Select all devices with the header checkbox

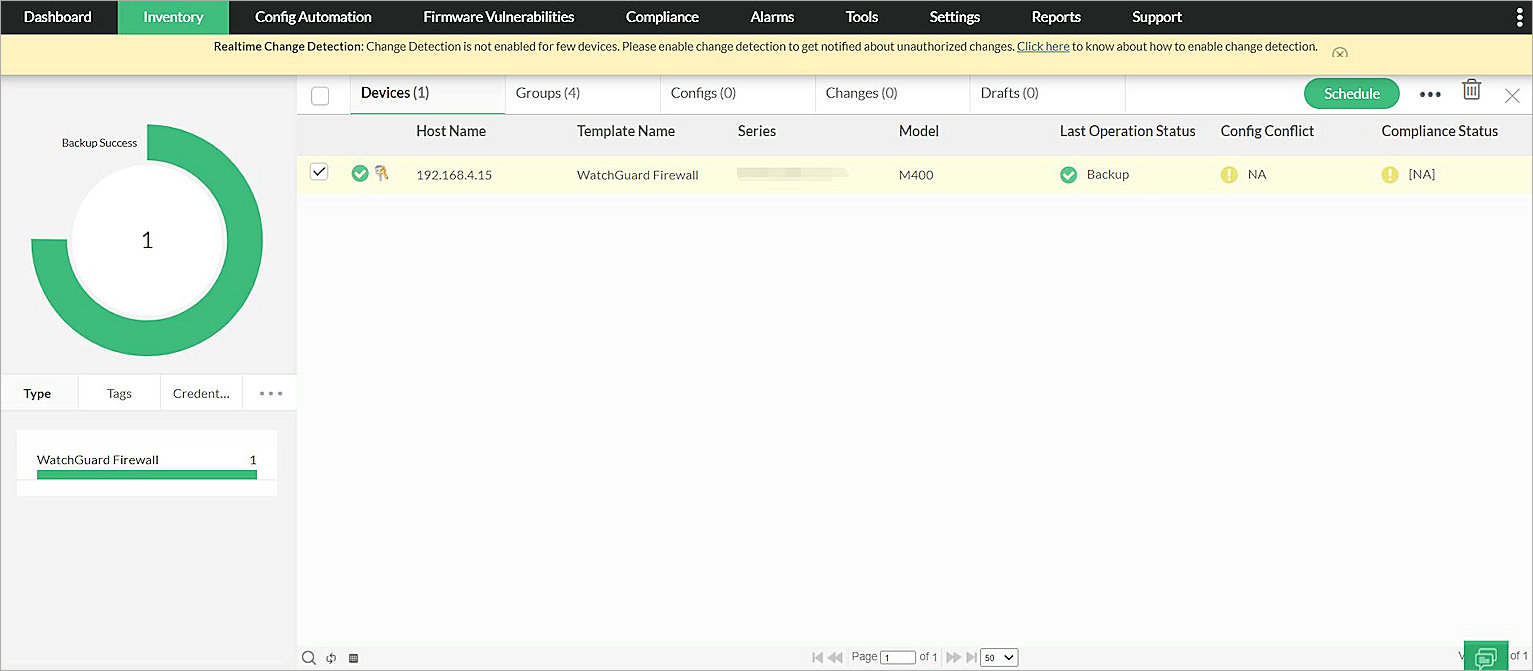tap(320, 95)
